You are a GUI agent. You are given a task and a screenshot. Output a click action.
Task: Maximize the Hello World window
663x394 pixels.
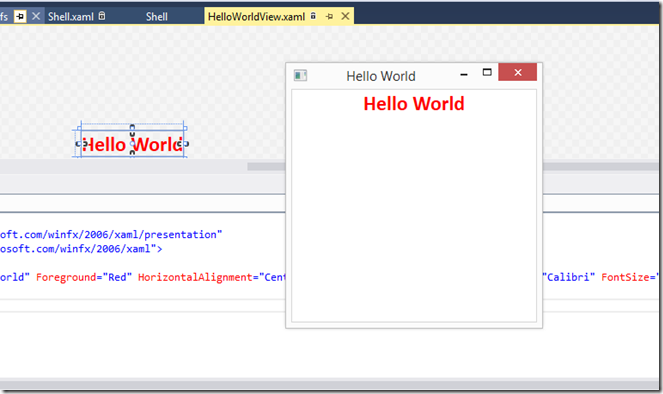(x=487, y=72)
